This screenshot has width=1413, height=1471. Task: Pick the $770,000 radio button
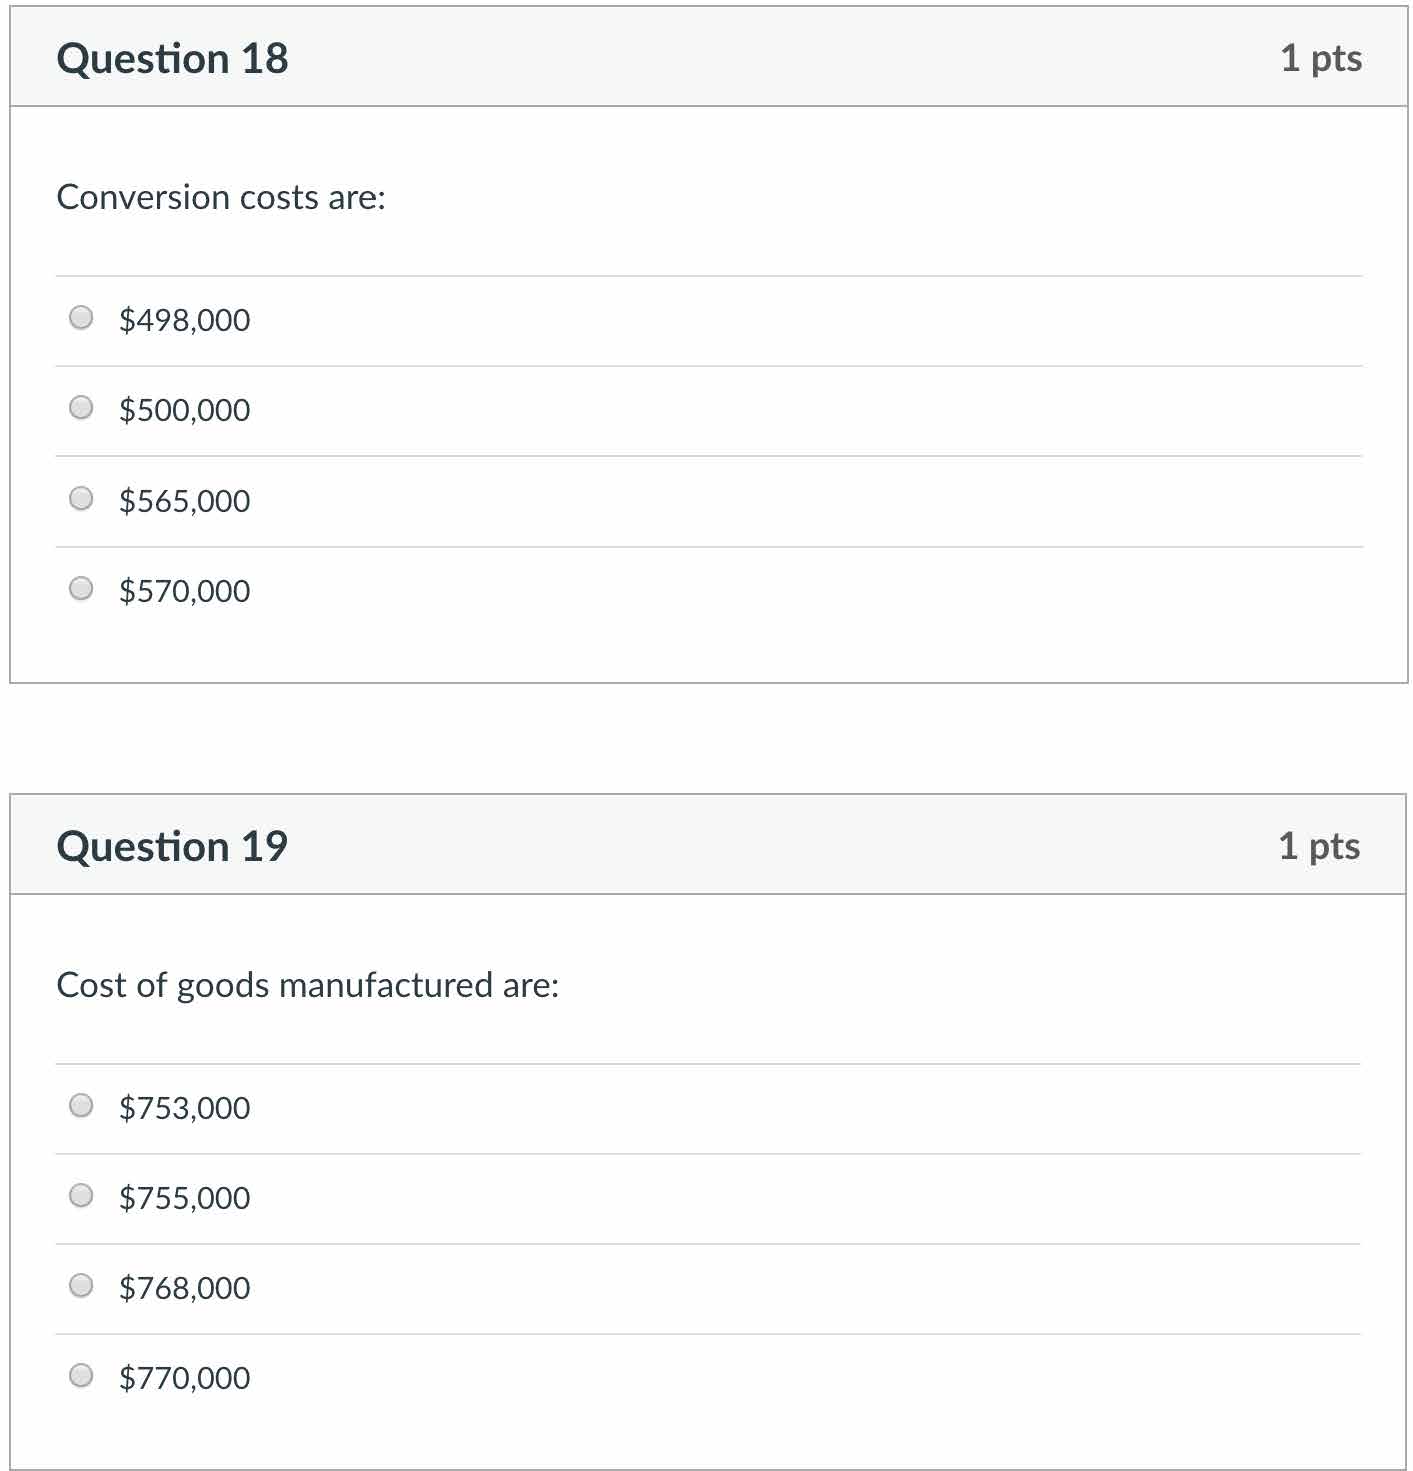[81, 1375]
